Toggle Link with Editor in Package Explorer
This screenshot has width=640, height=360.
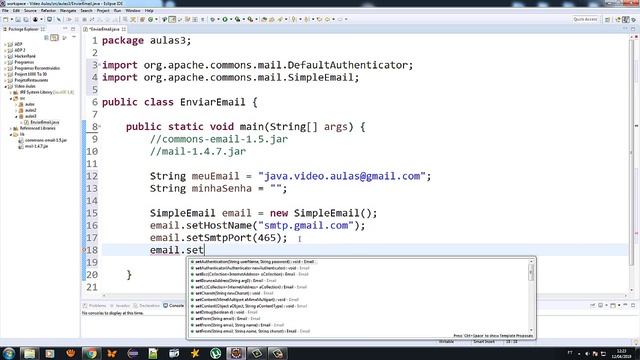click(x=54, y=38)
